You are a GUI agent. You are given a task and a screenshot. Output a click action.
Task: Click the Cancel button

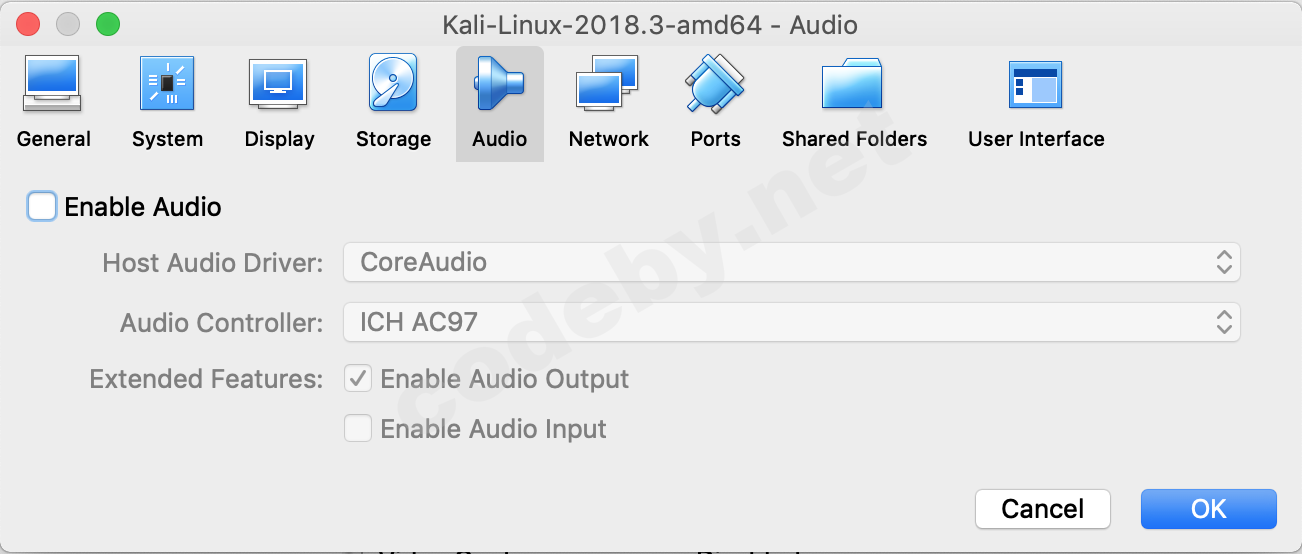click(x=1042, y=509)
